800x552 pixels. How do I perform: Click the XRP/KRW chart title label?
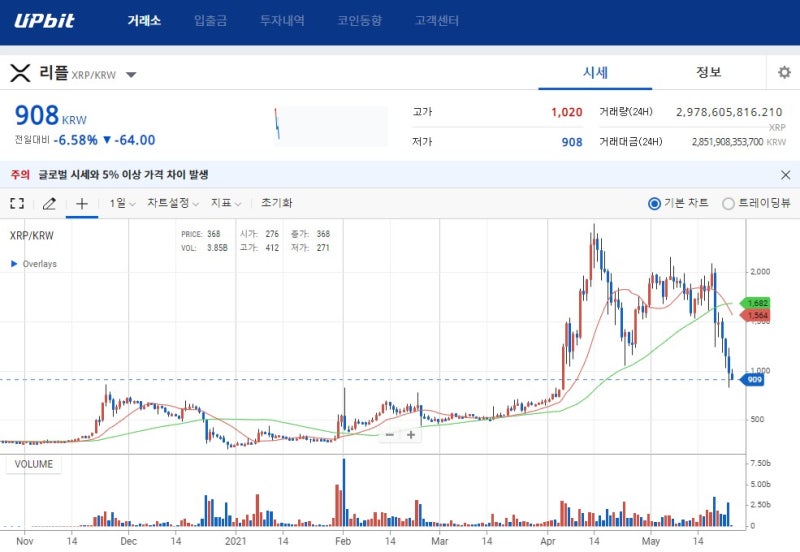32,236
